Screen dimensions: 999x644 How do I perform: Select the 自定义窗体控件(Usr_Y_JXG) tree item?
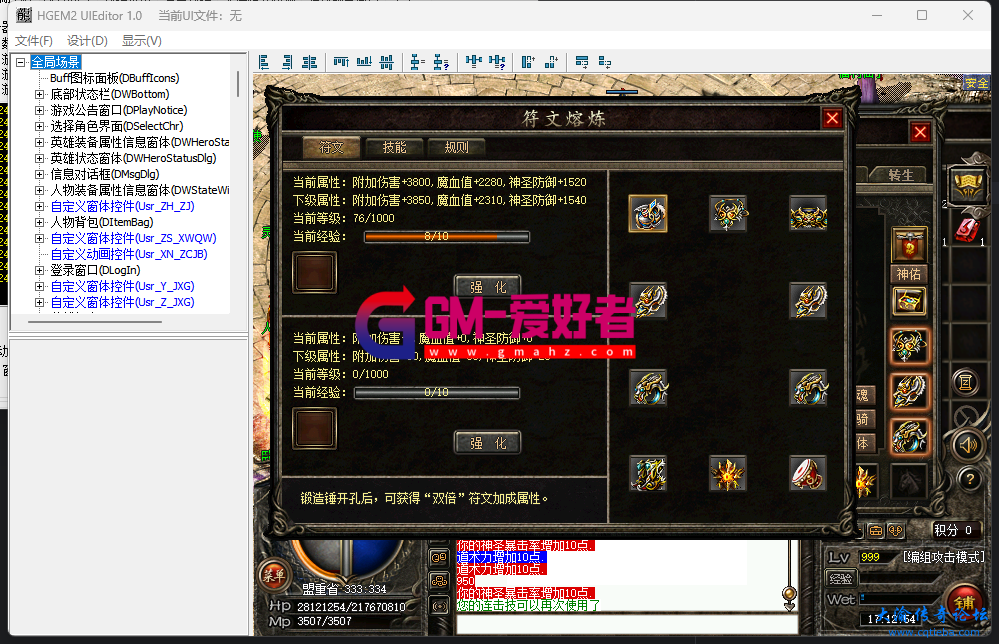(x=122, y=286)
